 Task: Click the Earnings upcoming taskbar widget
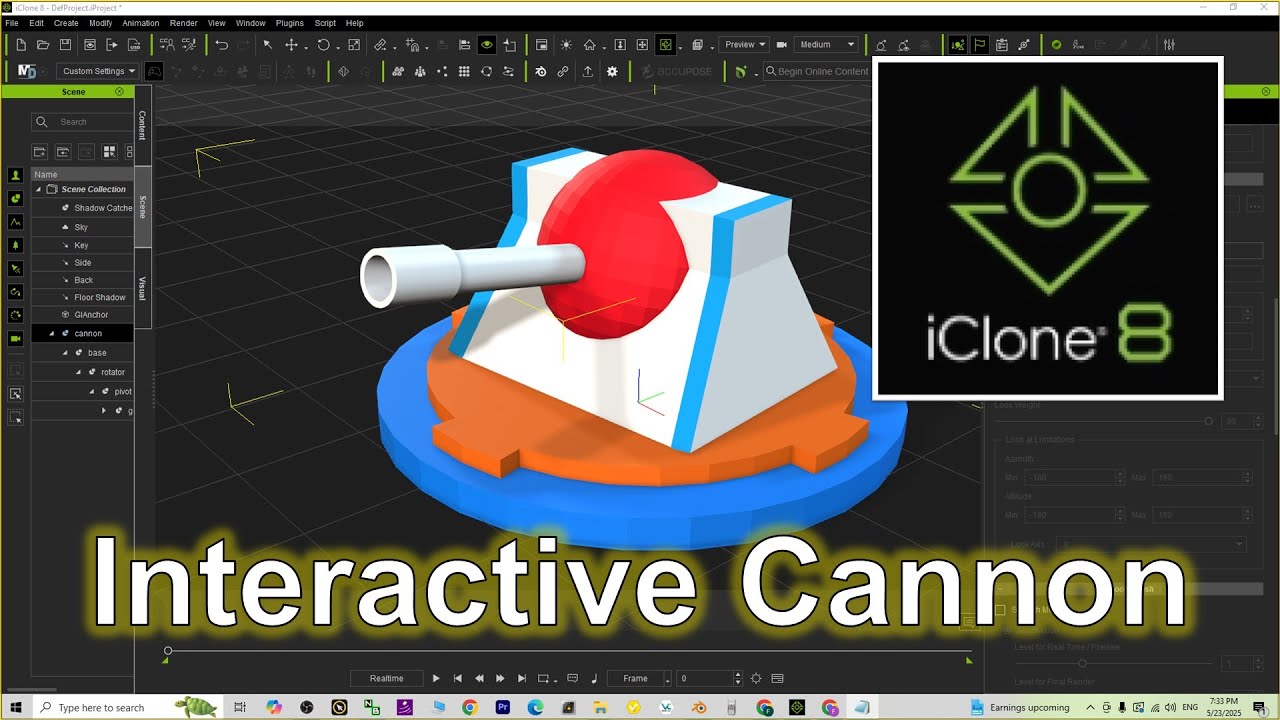[x=1019, y=707]
